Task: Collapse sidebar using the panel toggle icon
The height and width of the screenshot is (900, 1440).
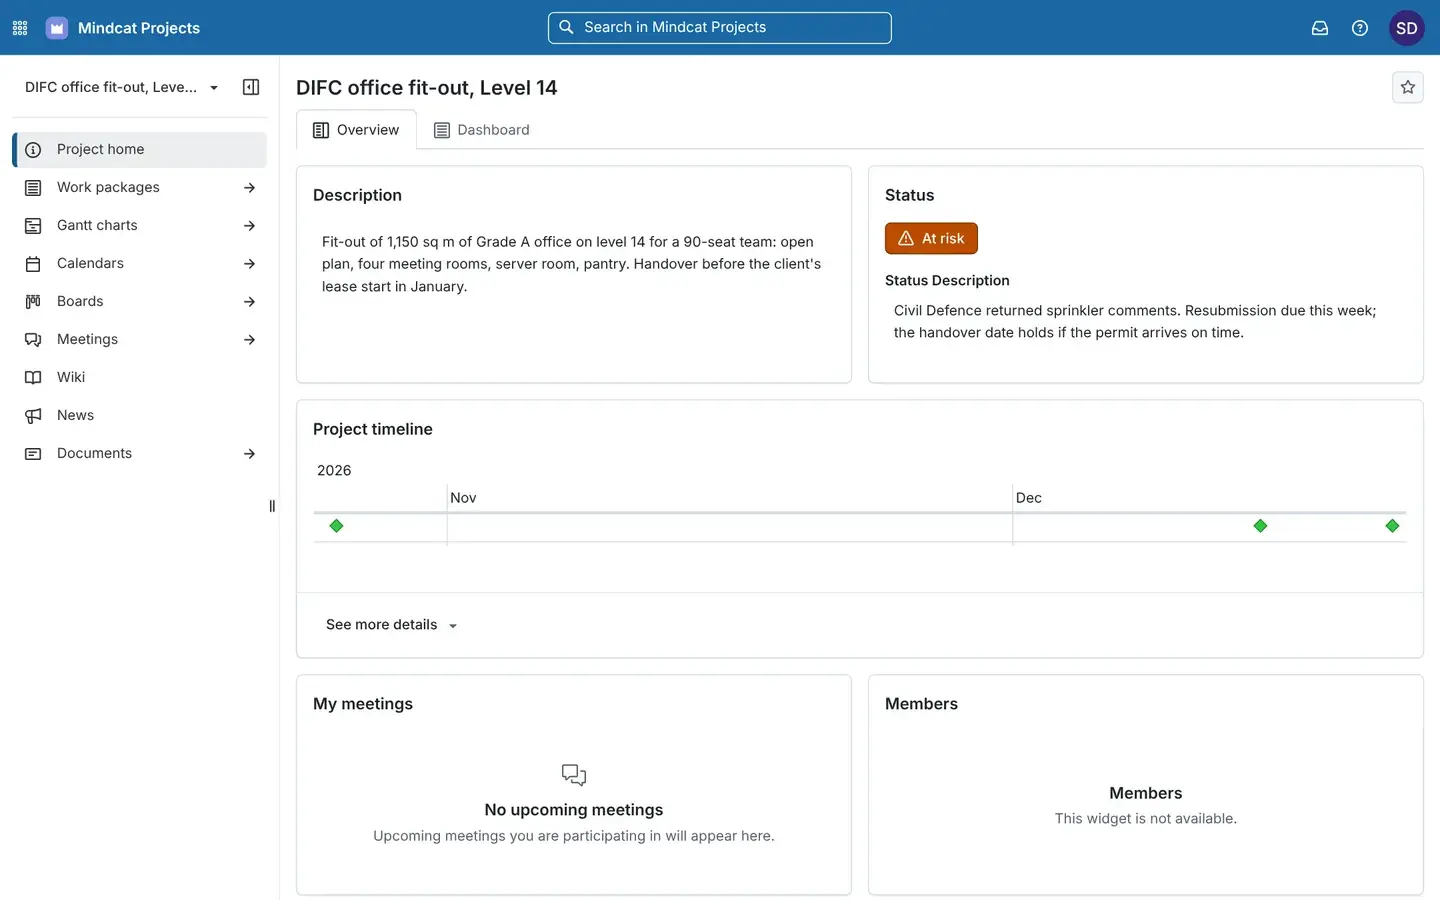Action: (251, 87)
